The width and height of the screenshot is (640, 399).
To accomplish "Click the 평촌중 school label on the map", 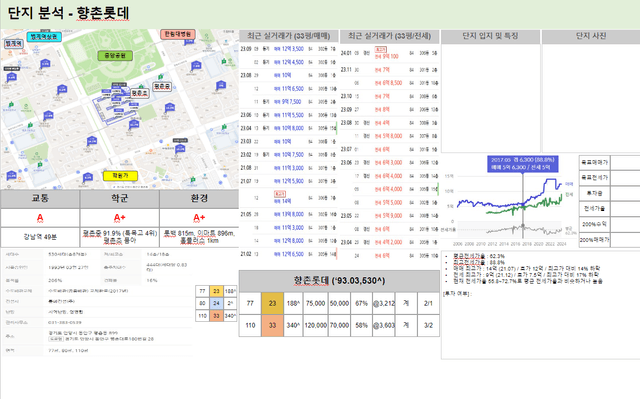I will (162, 86).
